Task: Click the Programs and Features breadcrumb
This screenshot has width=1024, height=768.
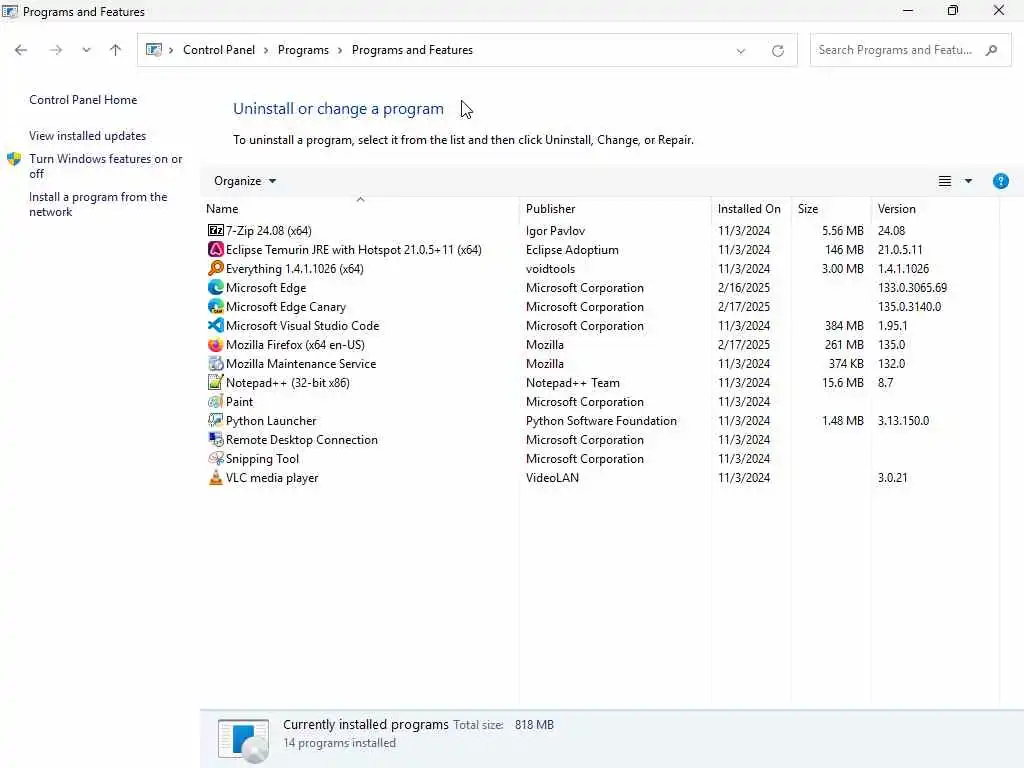Action: (x=412, y=50)
